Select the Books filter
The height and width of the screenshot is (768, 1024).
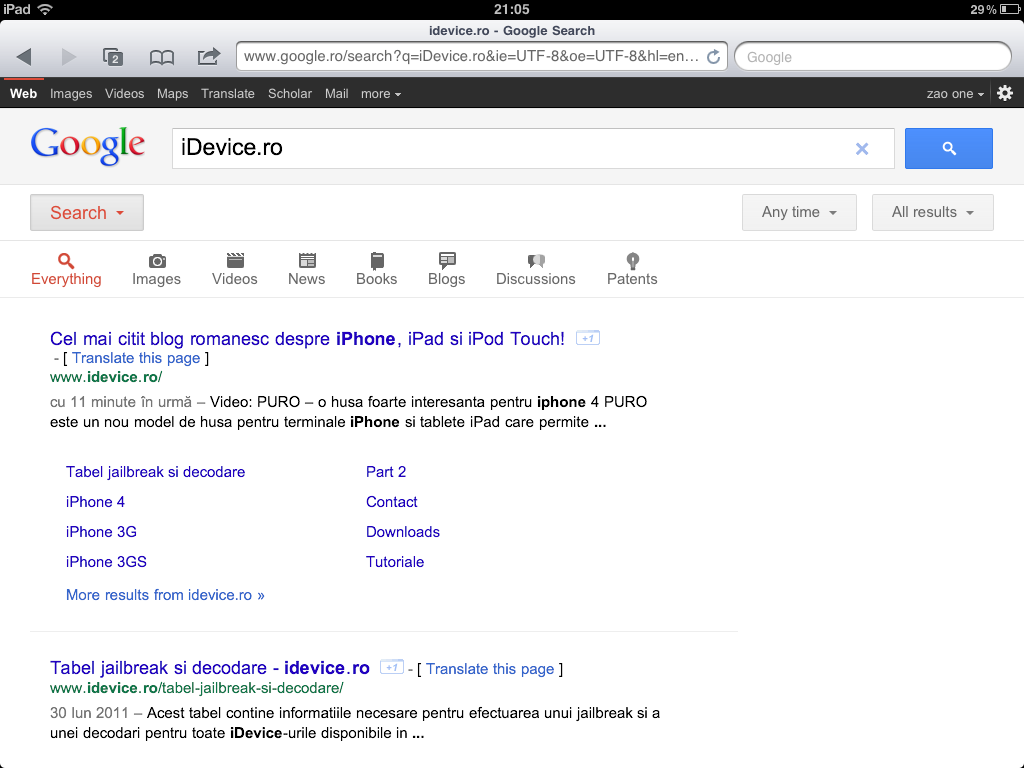click(377, 270)
